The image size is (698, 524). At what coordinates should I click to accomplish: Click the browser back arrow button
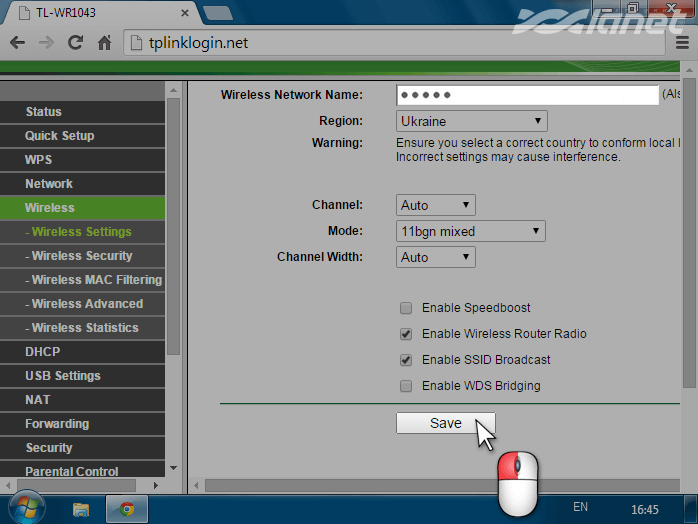[x=17, y=43]
